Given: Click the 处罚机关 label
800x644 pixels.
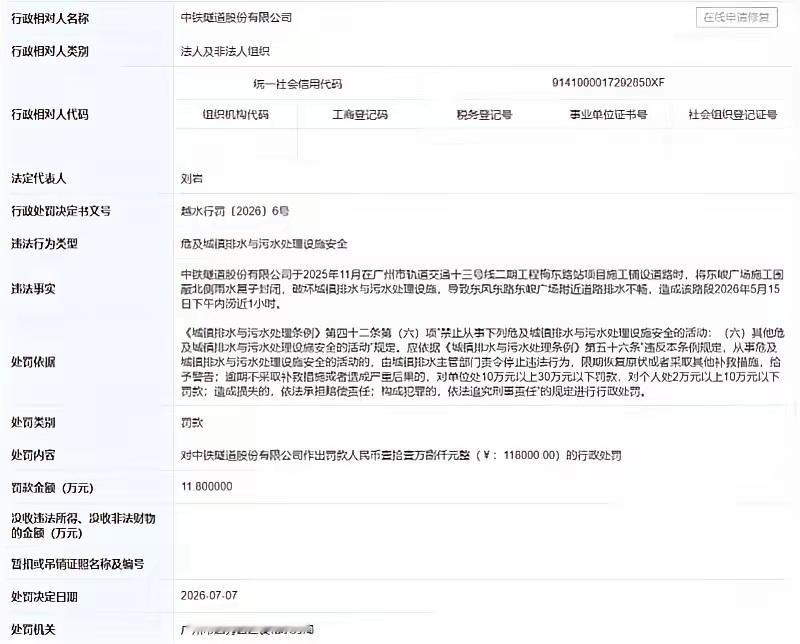Looking at the screenshot, I should (33, 630).
